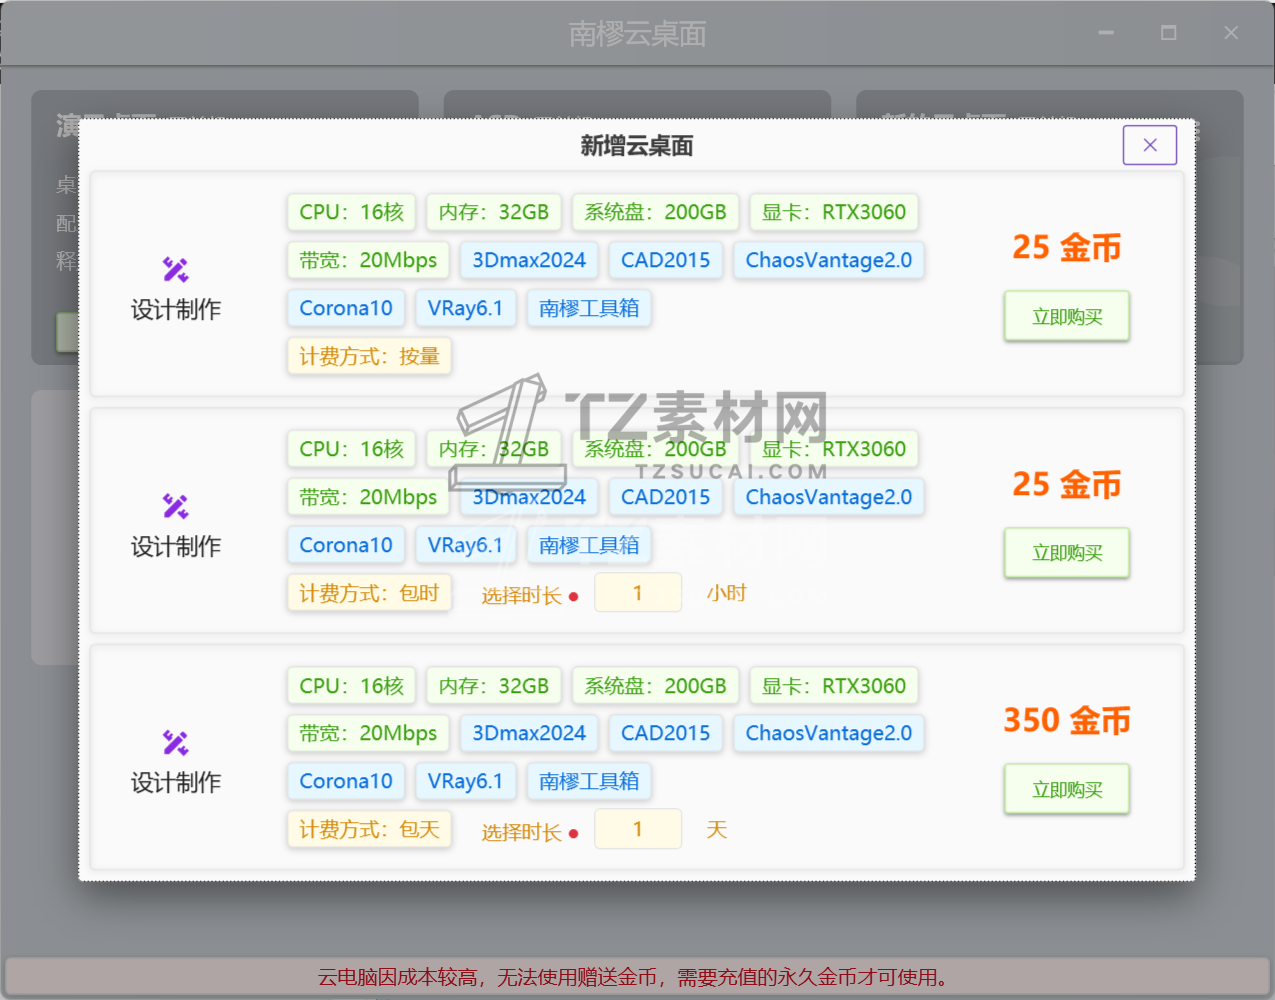Click the CAD2015 tag in the 按量 card

665,260
